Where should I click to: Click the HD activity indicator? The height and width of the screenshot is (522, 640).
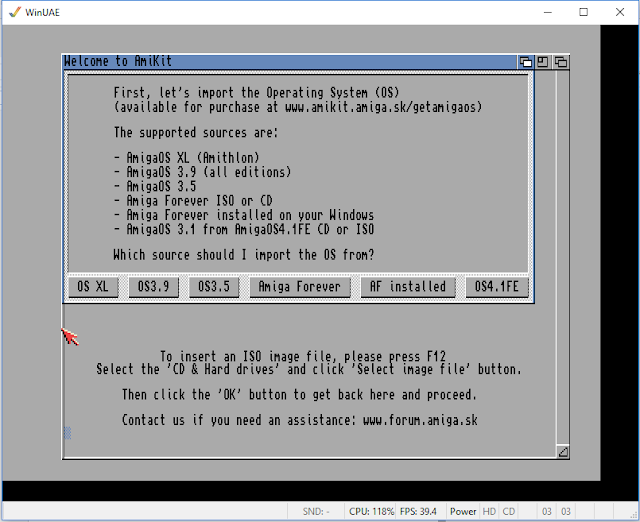coord(489,511)
